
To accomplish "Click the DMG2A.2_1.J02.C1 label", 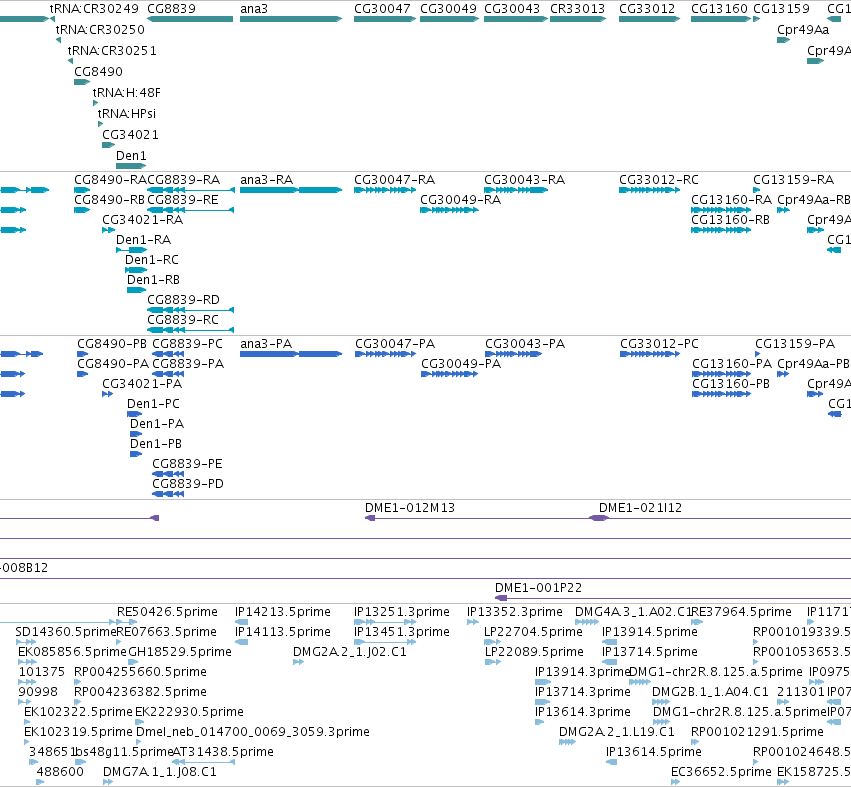I will [350, 652].
